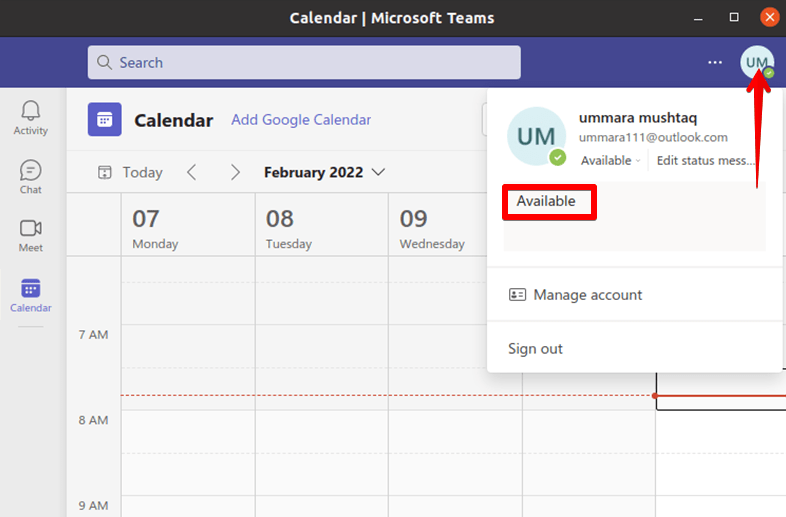This screenshot has width=786, height=517.
Task: Close the Microsoft Teams window
Action: pos(770,18)
